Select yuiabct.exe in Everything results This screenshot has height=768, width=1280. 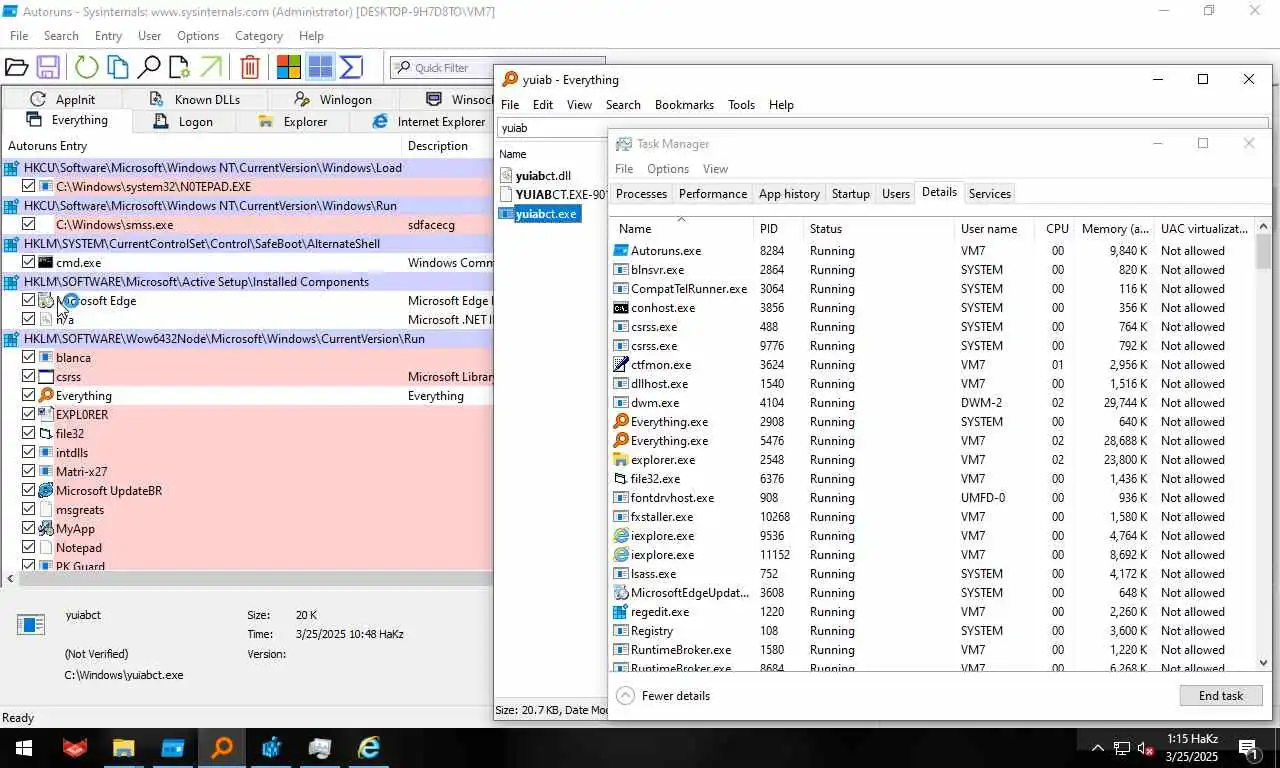pos(539,214)
